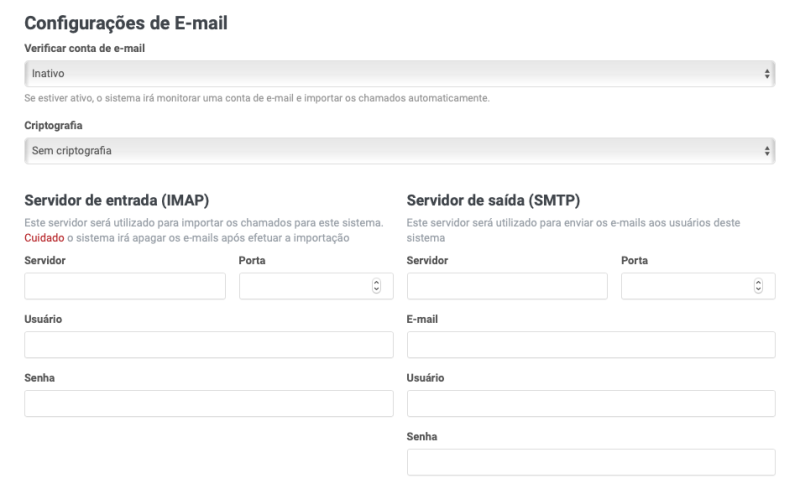Viewport: 800px width, 494px height.
Task: Click the red "Cuidado" warning text
Action: pyautogui.click(x=44, y=238)
